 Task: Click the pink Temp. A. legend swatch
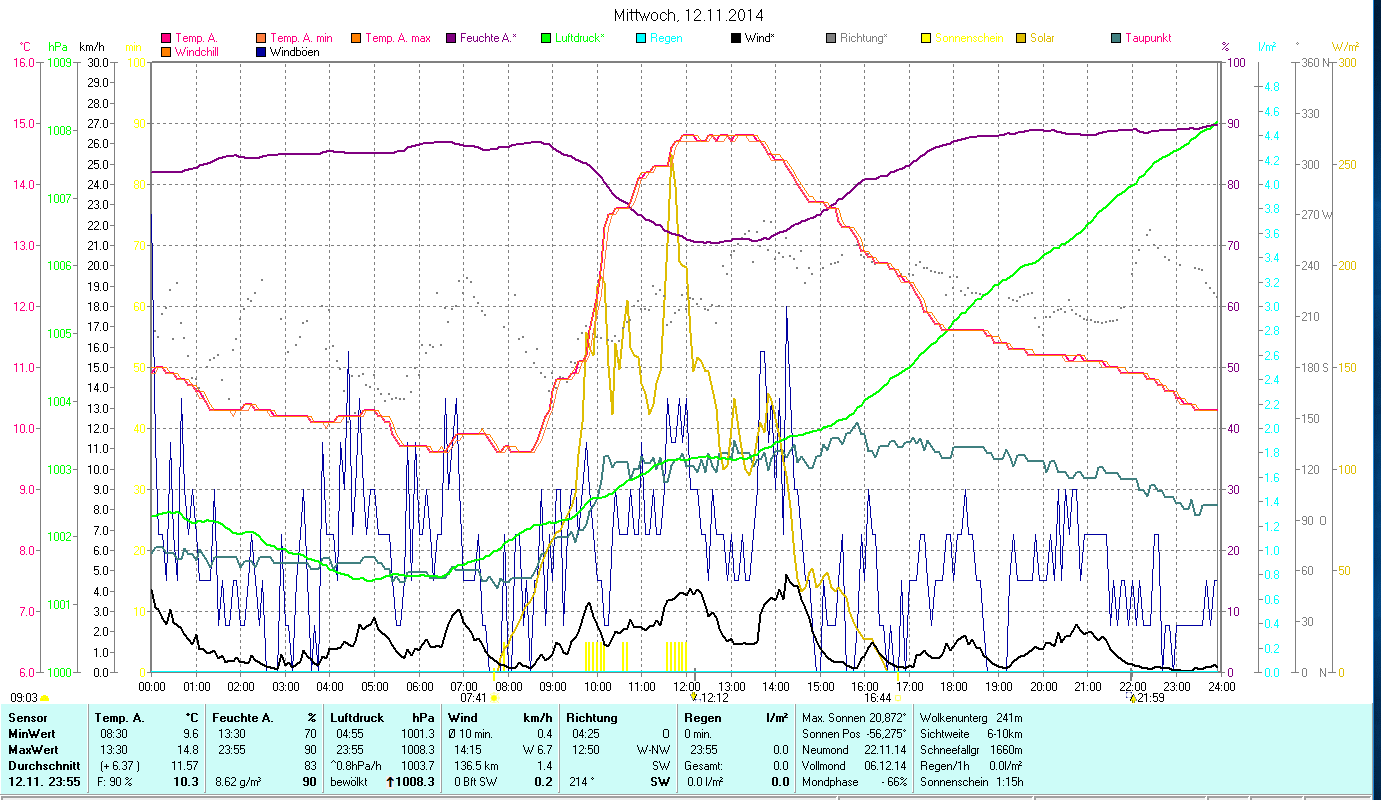(x=166, y=39)
